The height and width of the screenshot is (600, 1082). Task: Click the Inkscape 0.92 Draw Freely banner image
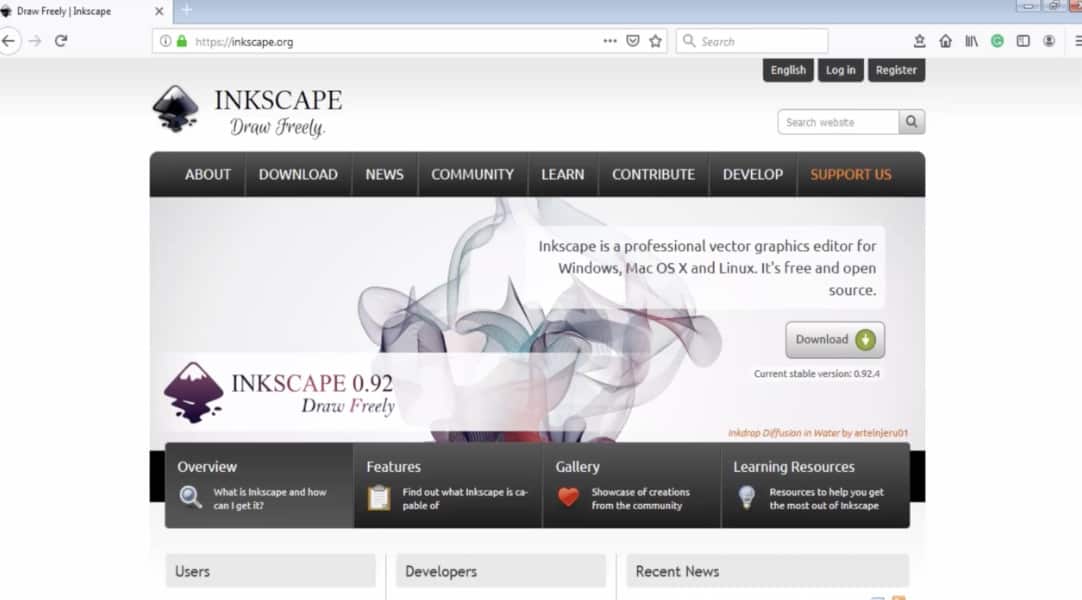point(279,392)
